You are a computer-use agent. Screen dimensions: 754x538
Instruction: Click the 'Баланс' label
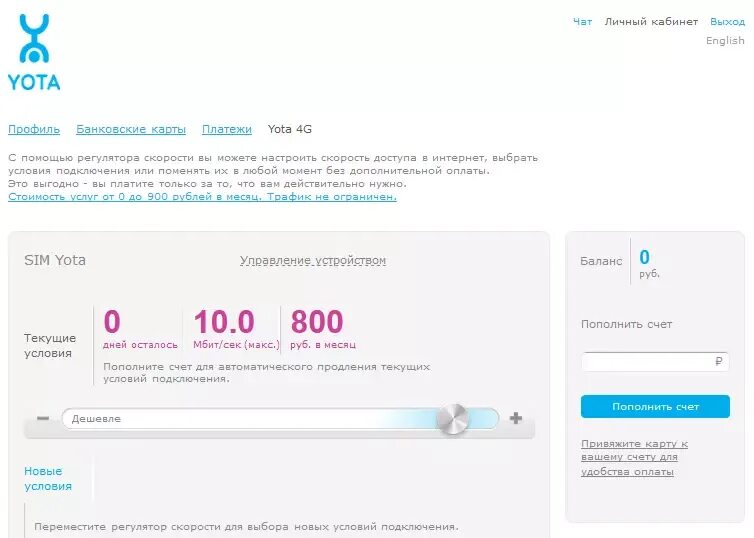click(x=601, y=261)
